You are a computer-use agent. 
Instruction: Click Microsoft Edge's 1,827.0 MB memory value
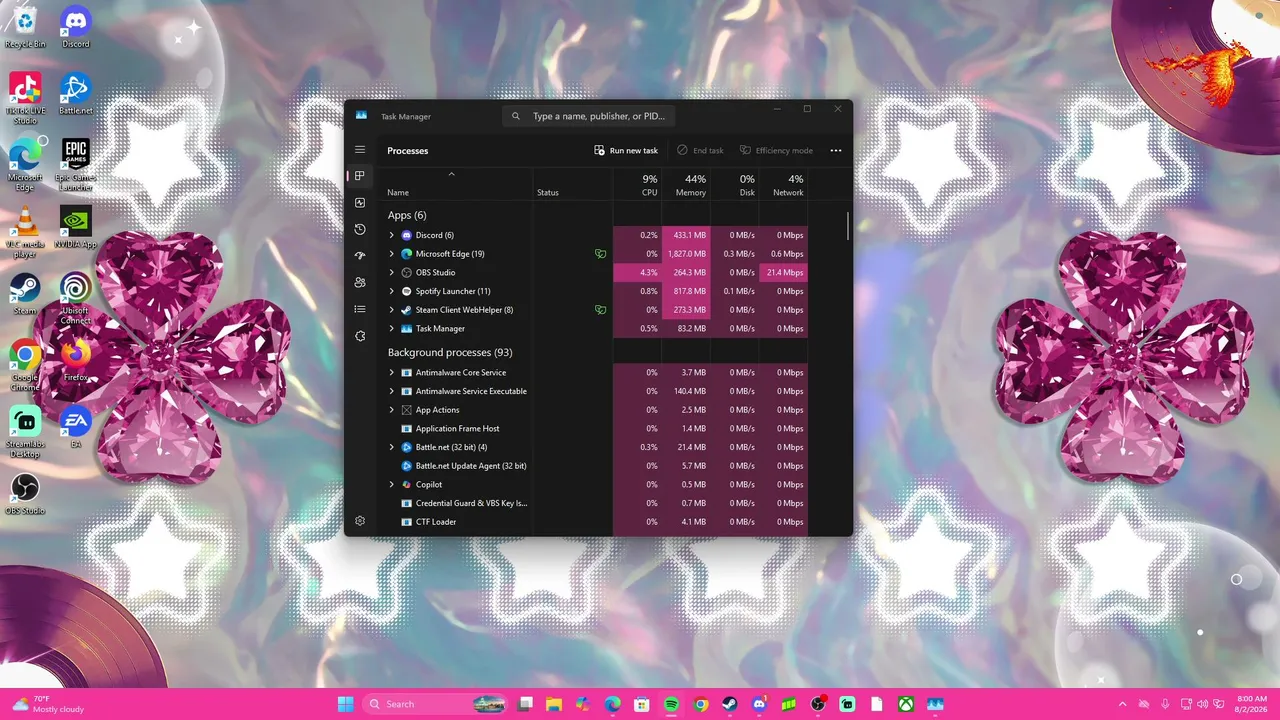coord(687,254)
